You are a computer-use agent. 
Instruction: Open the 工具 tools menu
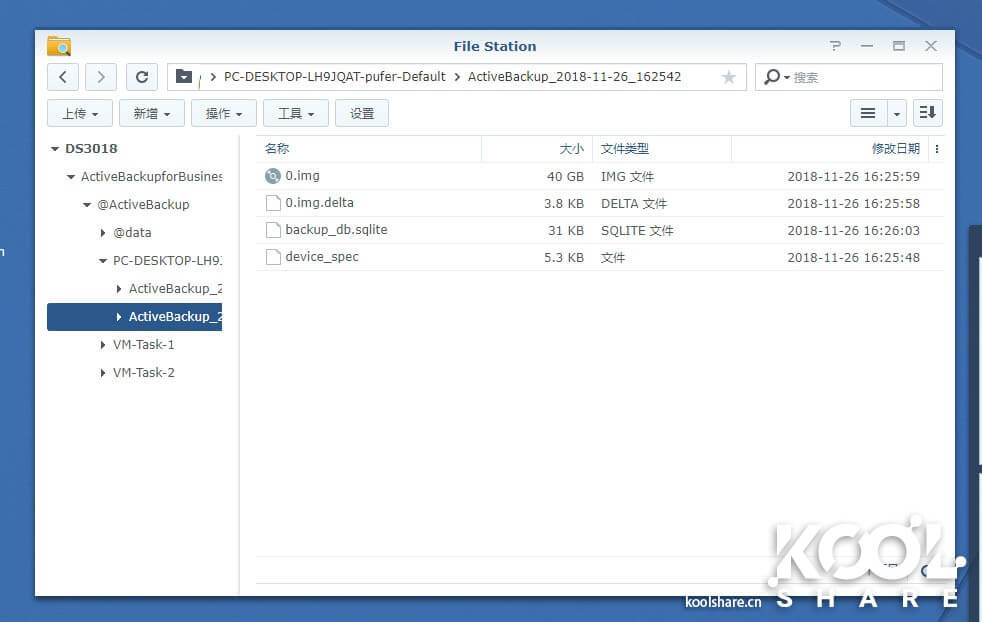(296, 113)
